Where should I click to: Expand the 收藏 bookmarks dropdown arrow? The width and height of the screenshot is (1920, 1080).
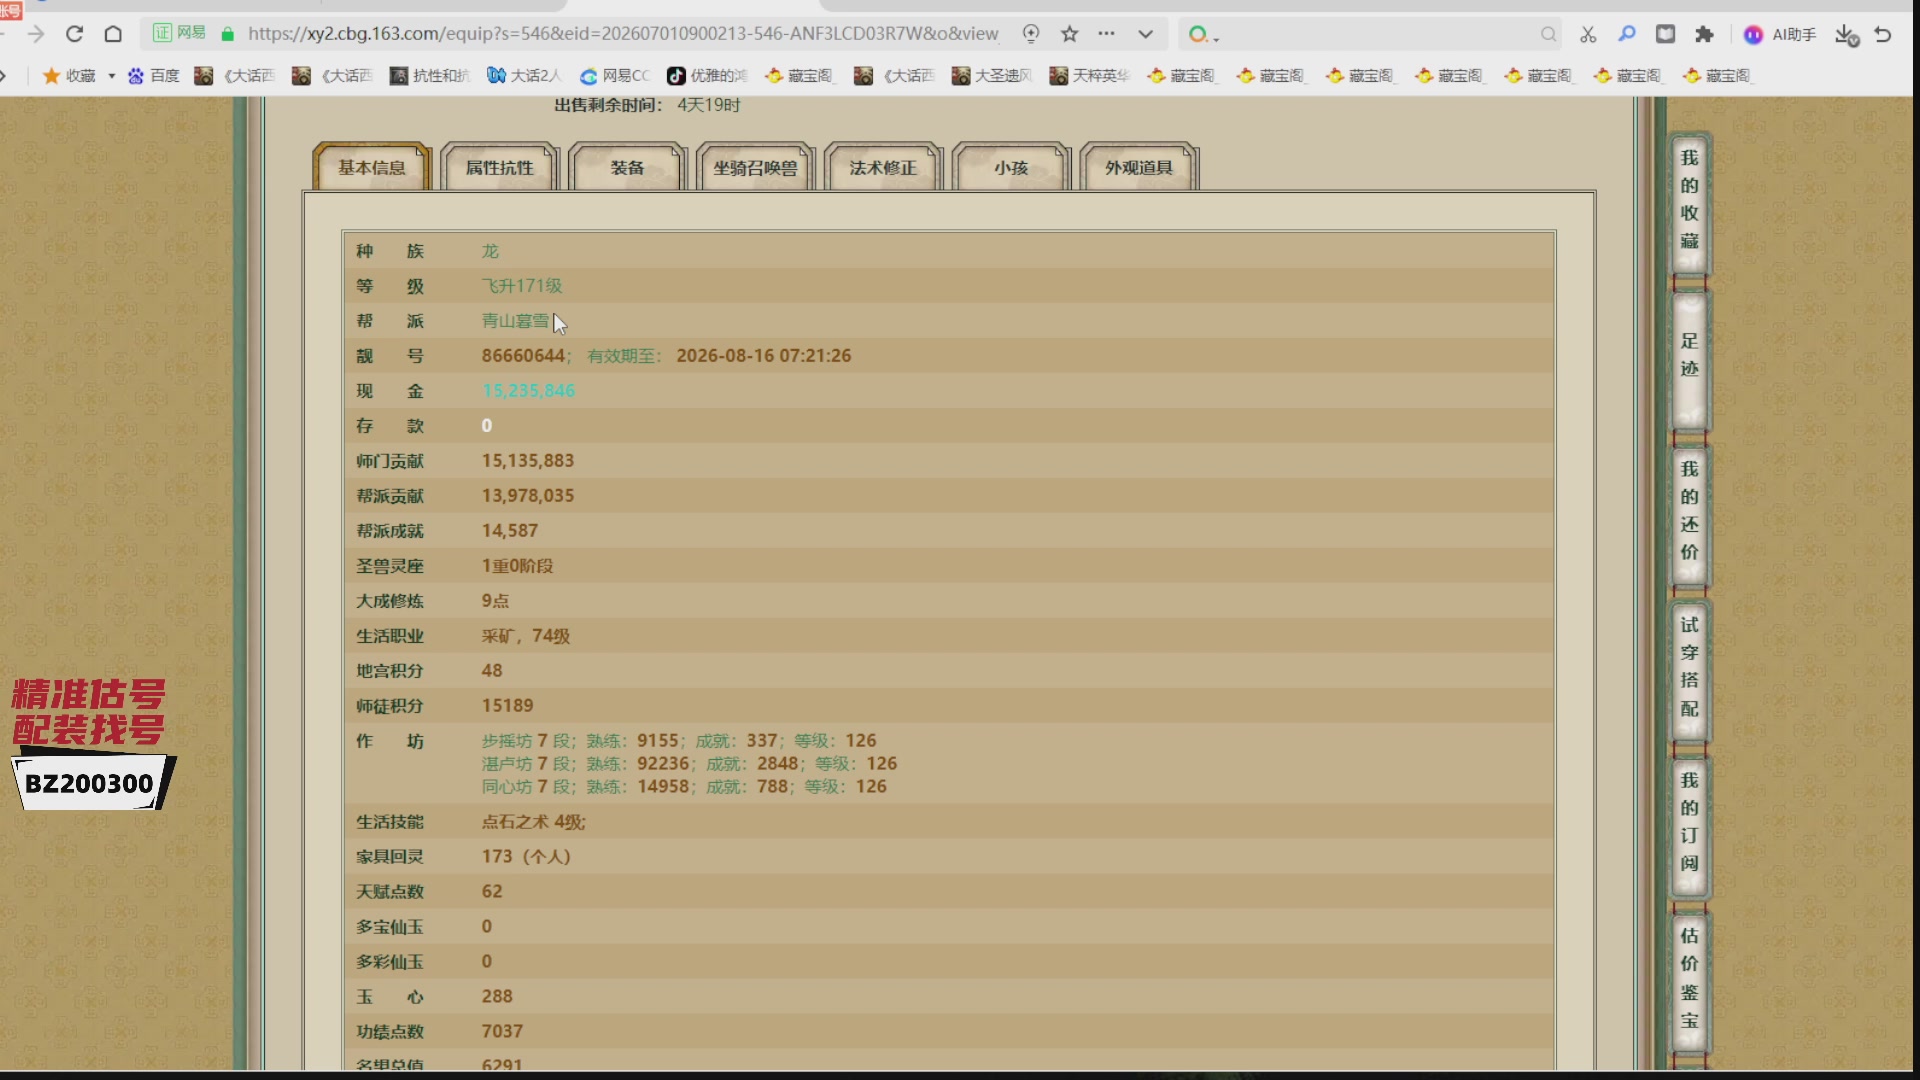[x=111, y=76]
